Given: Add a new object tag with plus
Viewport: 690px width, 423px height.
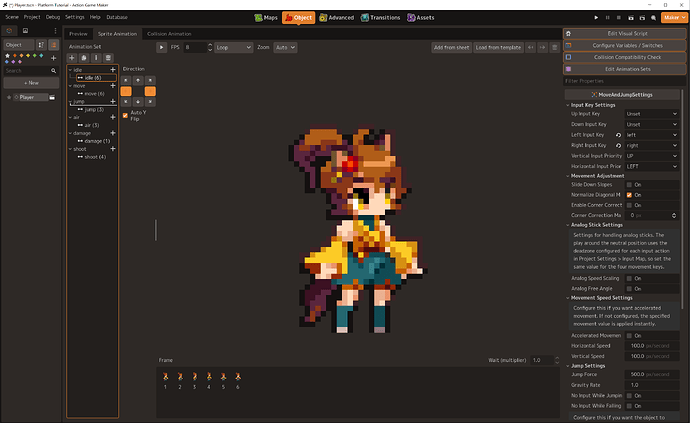Looking at the screenshot, I should [53, 58].
